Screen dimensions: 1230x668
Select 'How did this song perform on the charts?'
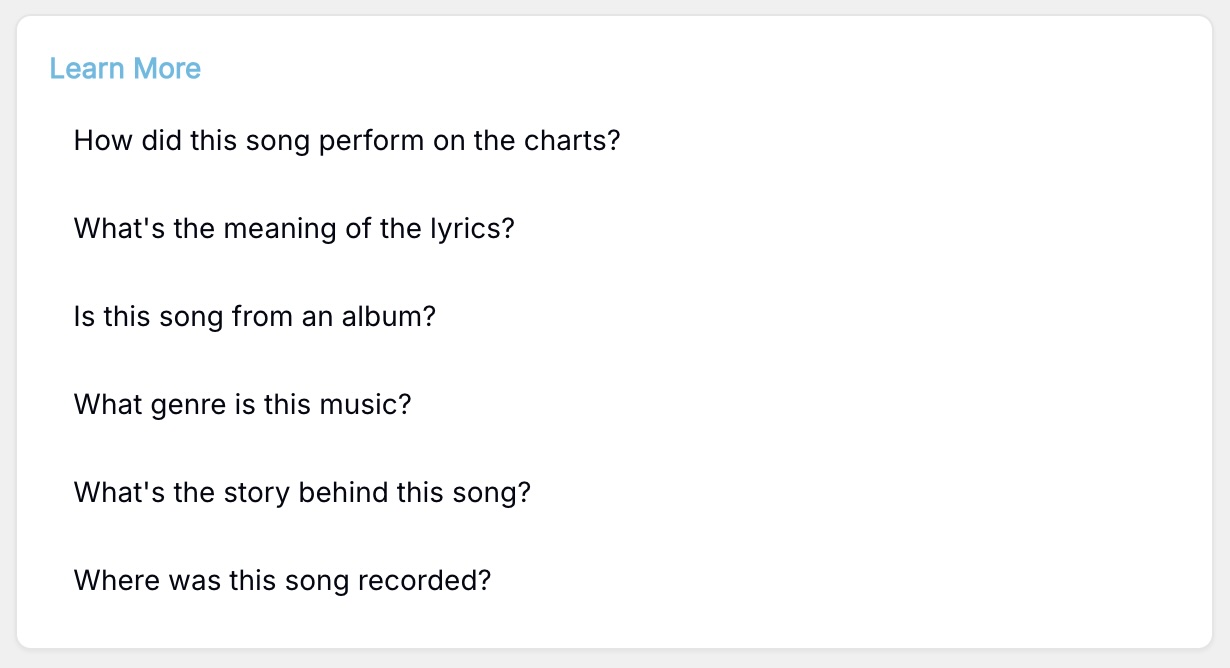pos(346,141)
